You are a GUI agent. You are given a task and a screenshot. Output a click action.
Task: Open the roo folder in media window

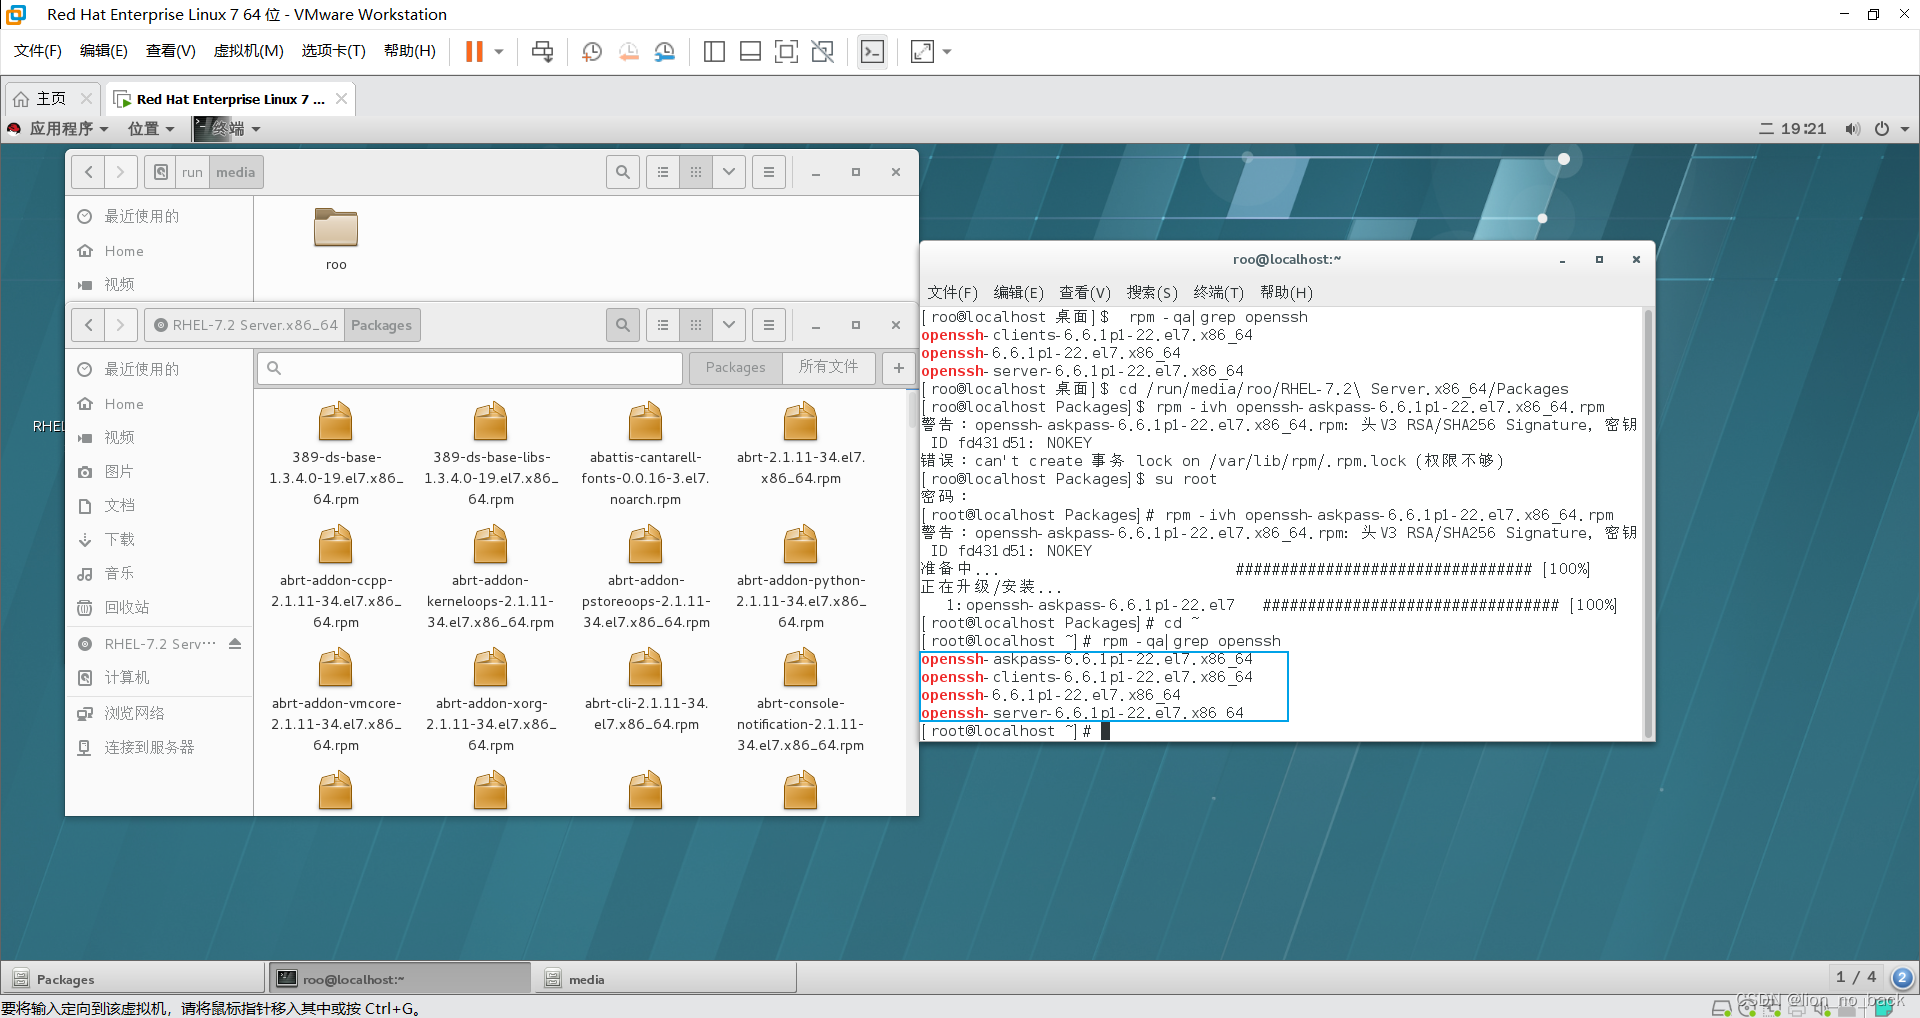tap(336, 239)
